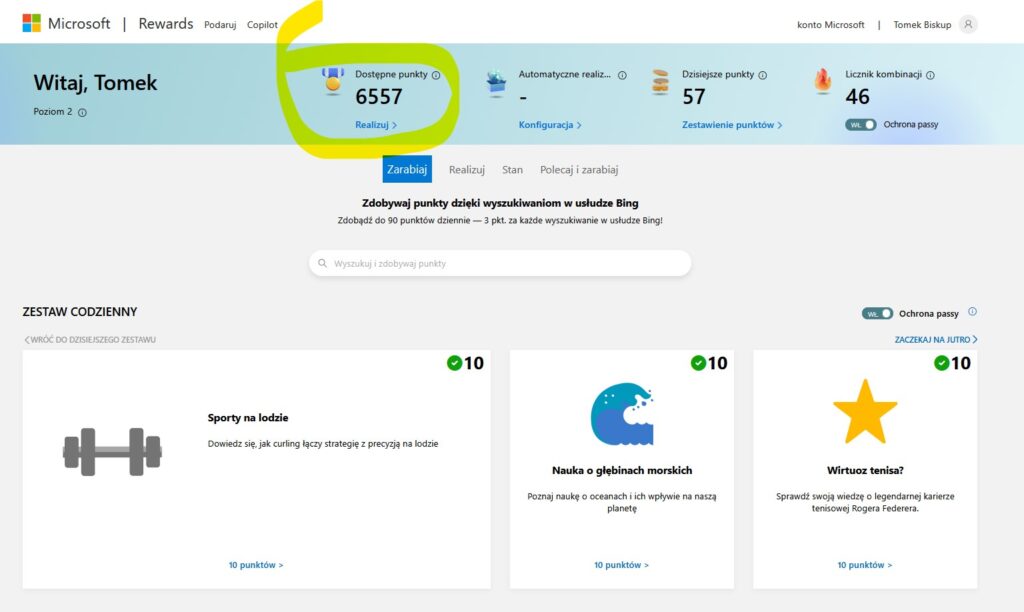Viewport: 1024px width, 612px height.
Task: Open the Polecaj i zarabiaj tab
Action: [x=579, y=170]
